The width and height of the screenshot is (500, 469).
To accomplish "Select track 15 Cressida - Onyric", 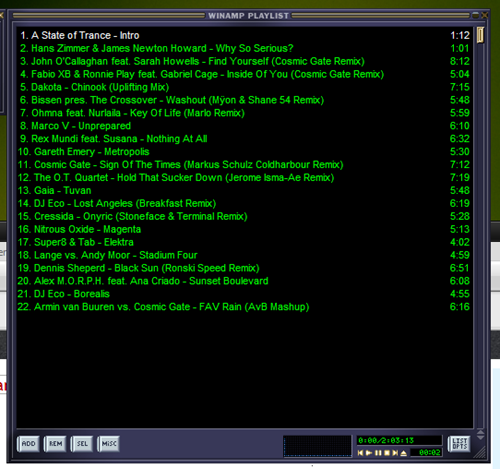I will pos(245,216).
